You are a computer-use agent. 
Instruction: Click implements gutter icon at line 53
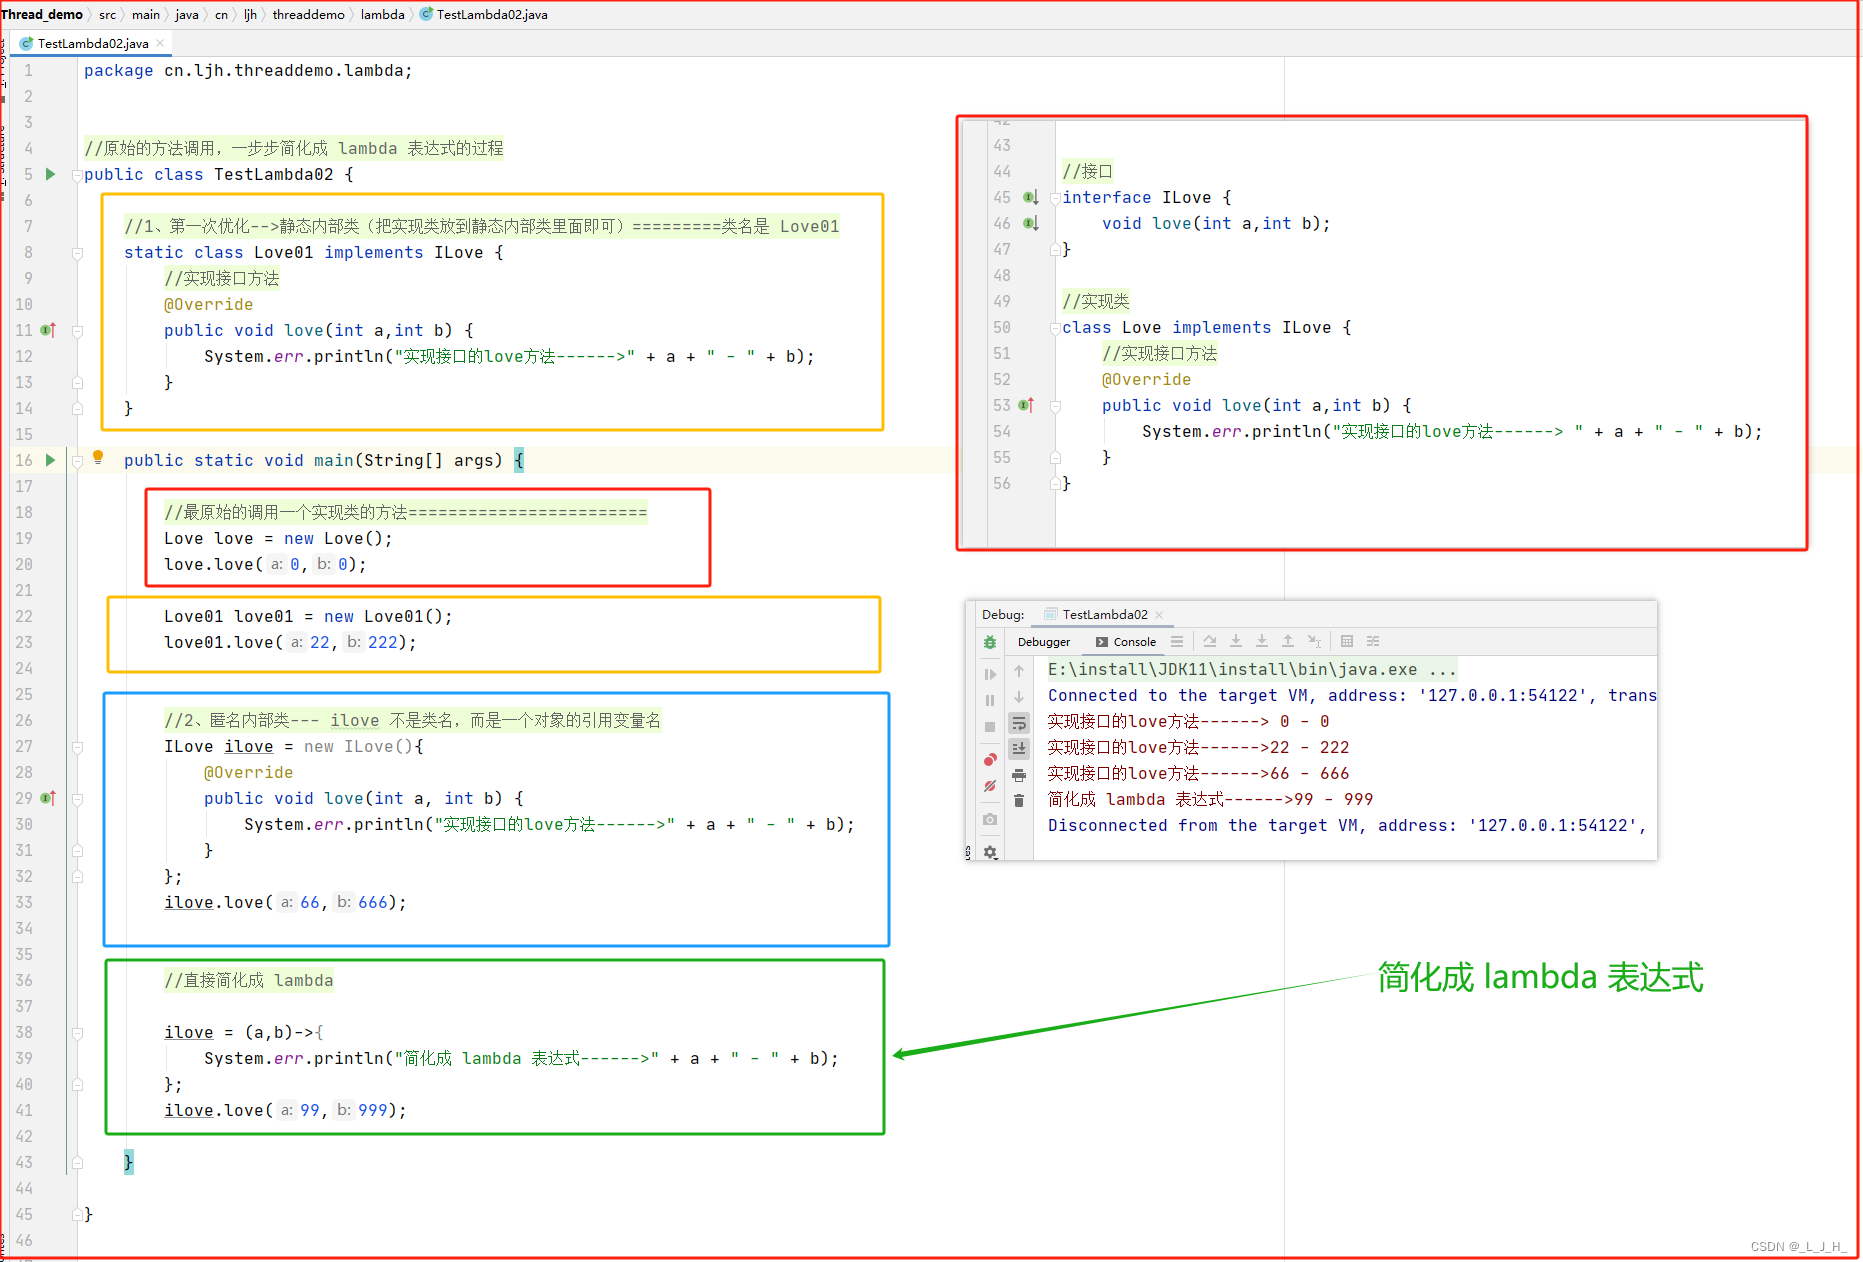[x=1026, y=405]
